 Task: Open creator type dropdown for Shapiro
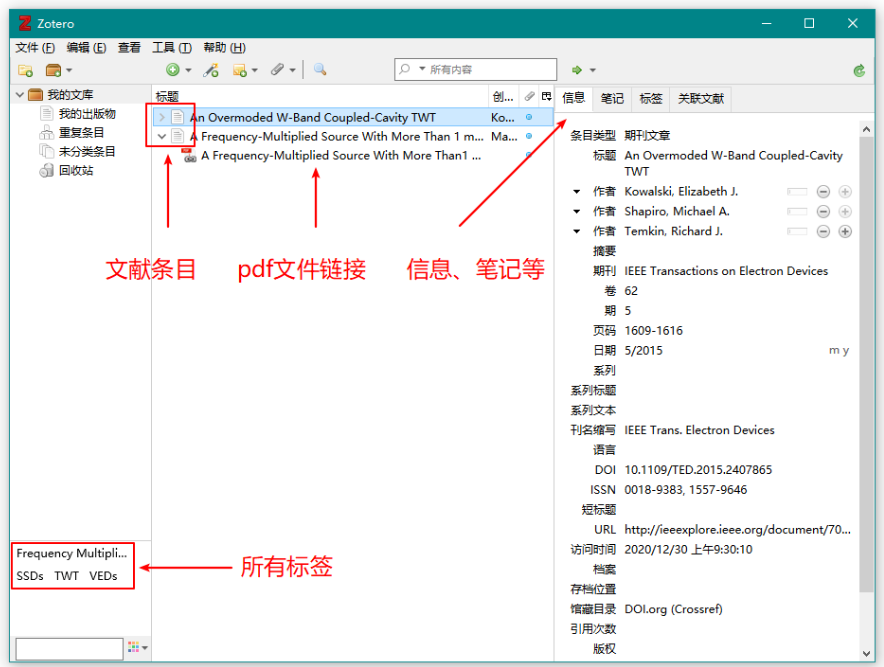click(x=576, y=211)
